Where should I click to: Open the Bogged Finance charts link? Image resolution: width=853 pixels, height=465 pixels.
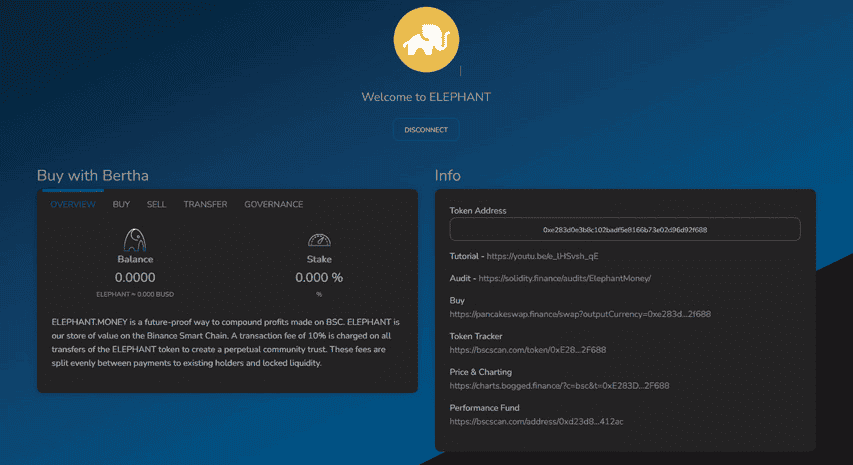559,386
